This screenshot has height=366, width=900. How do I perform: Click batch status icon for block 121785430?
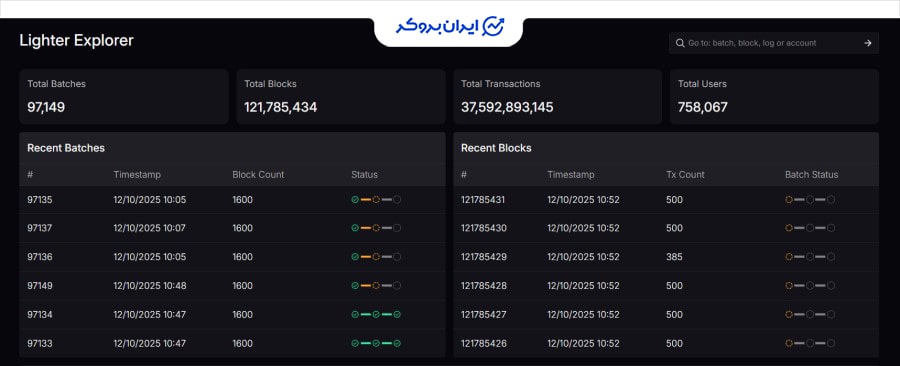pos(810,228)
